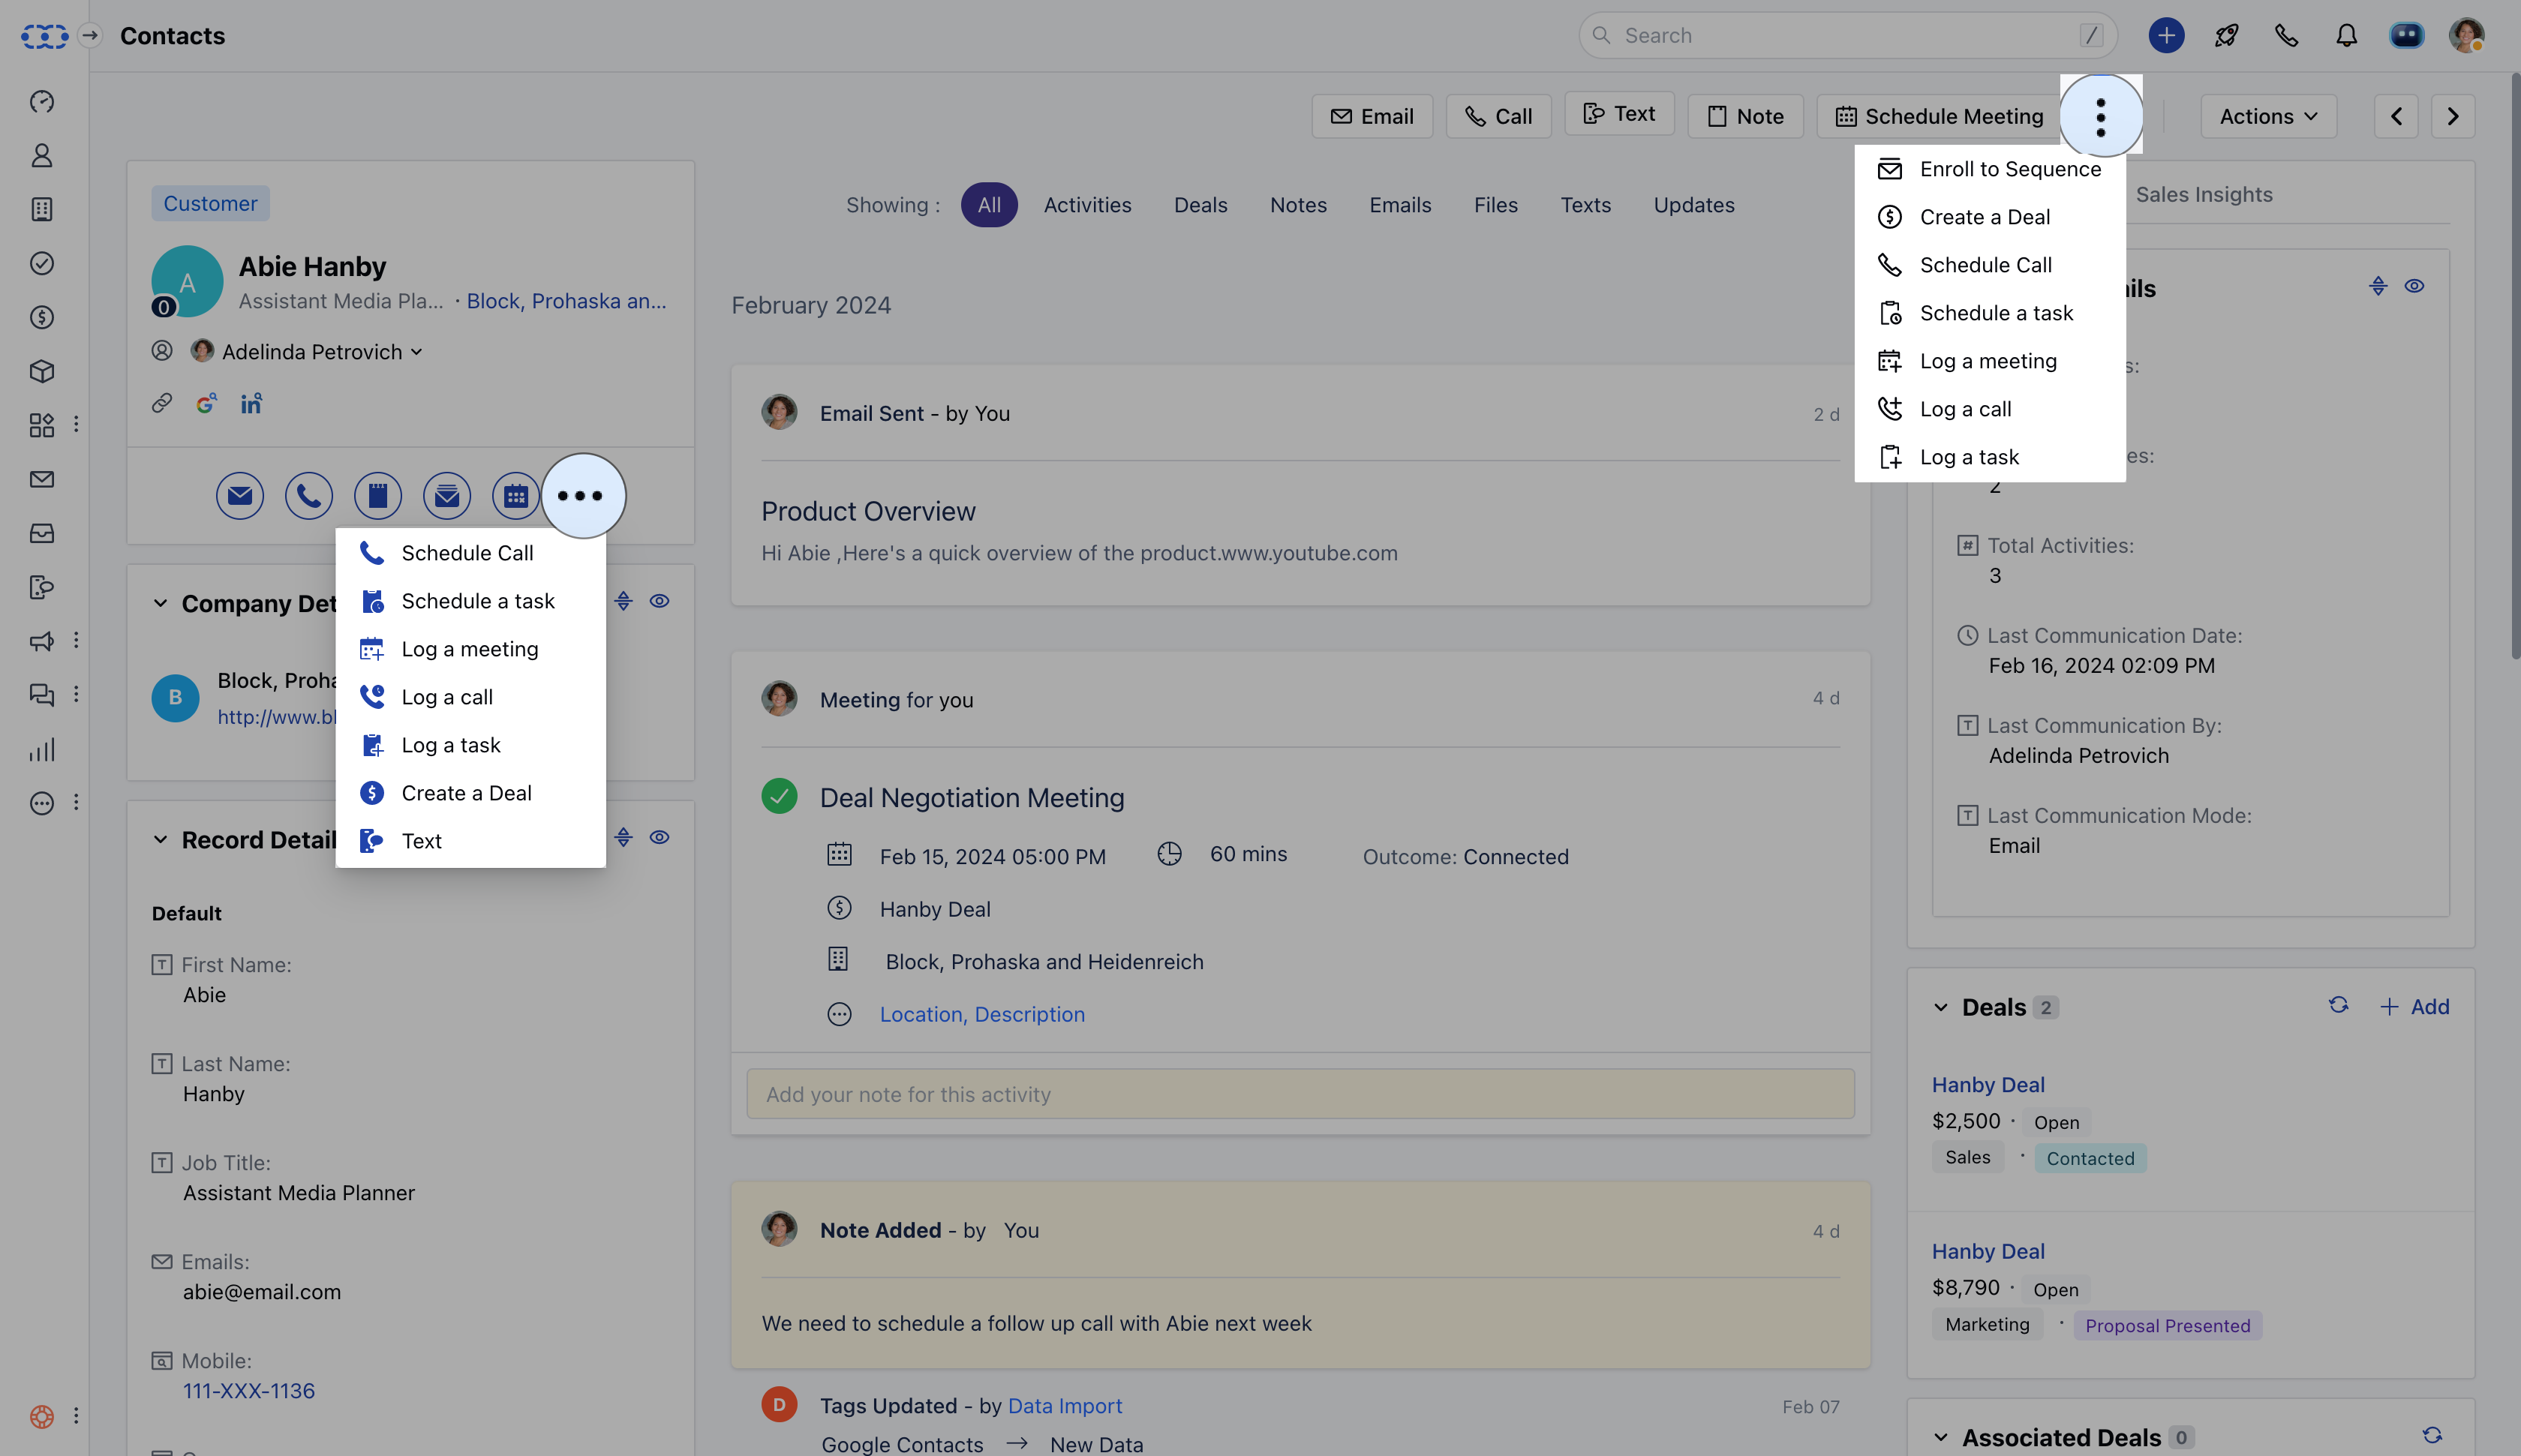Collapse the Company Details section chevron
Image resolution: width=2521 pixels, height=1456 pixels.
pyautogui.click(x=161, y=603)
